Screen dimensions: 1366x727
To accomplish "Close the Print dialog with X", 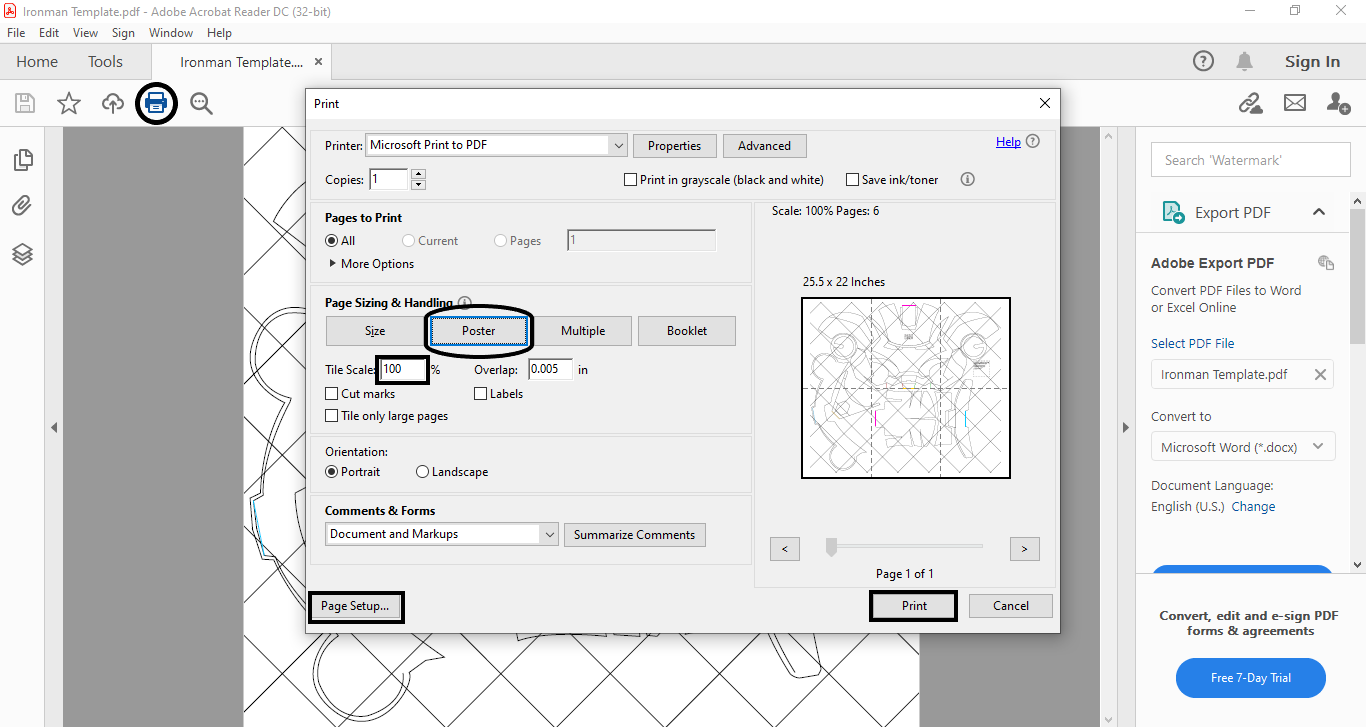I will [x=1045, y=103].
